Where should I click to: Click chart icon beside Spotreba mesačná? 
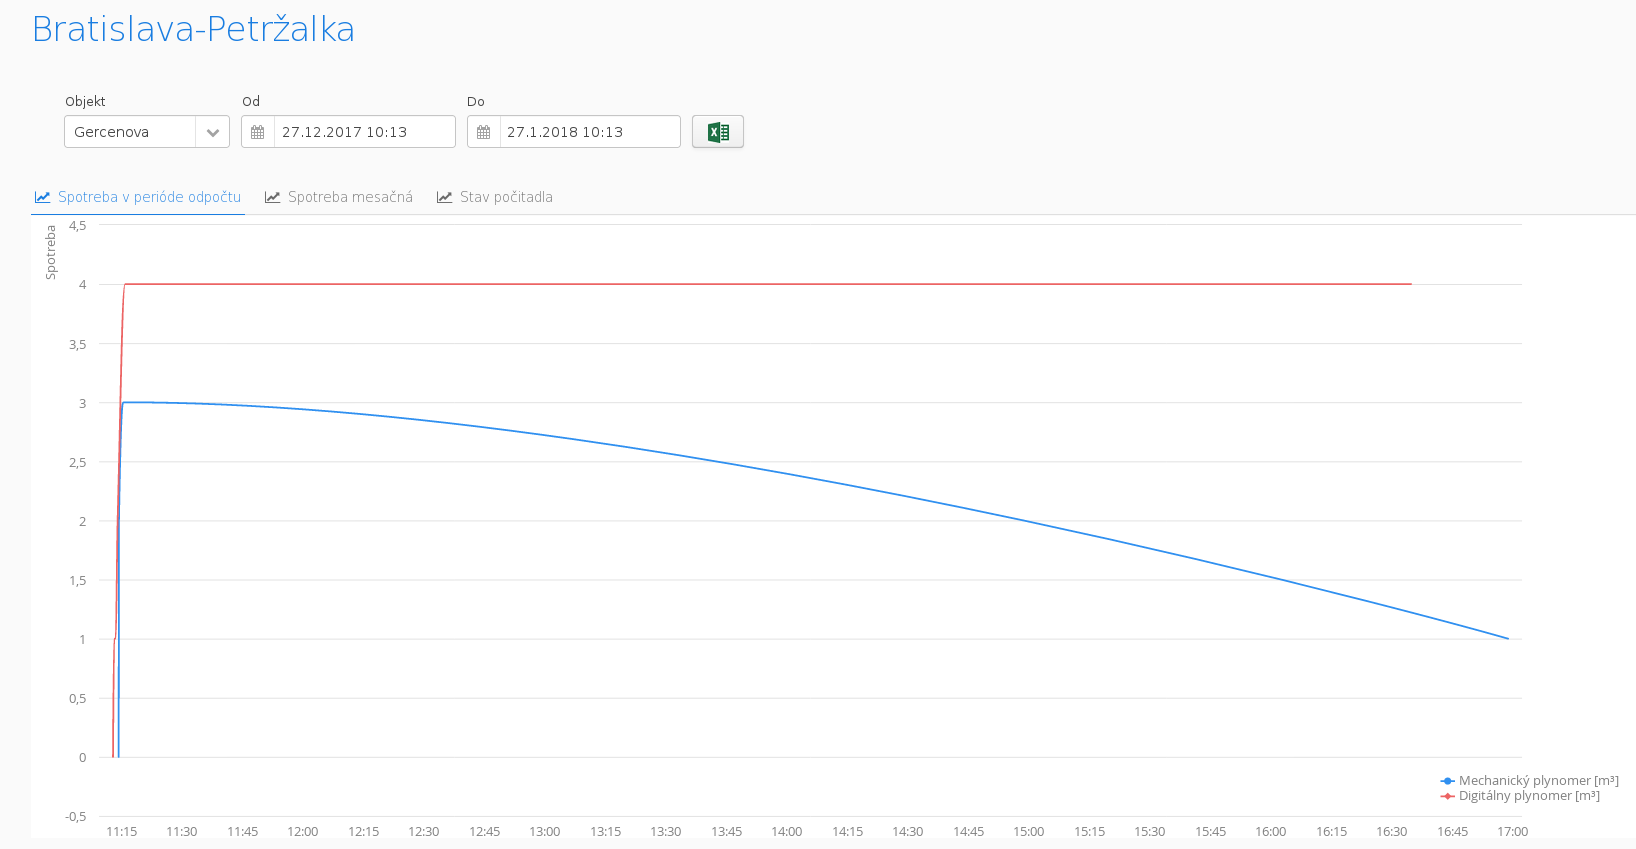coord(272,197)
